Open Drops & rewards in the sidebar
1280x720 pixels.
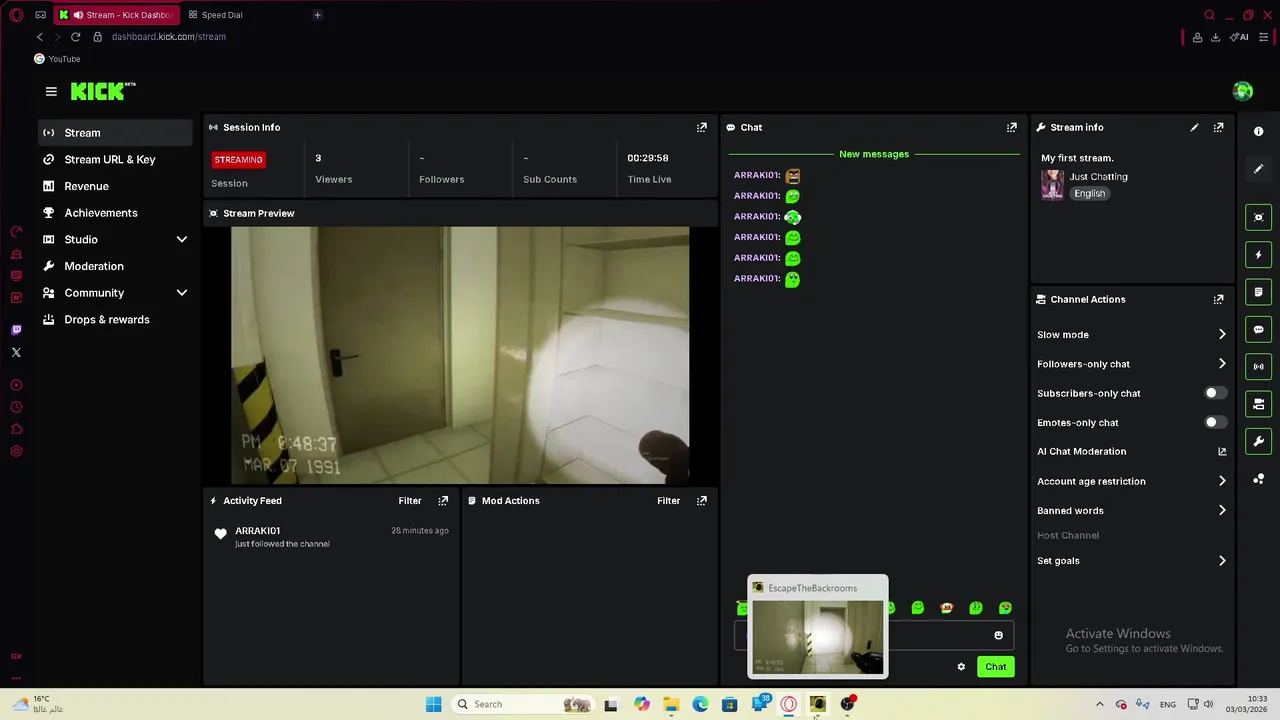click(x=115, y=320)
